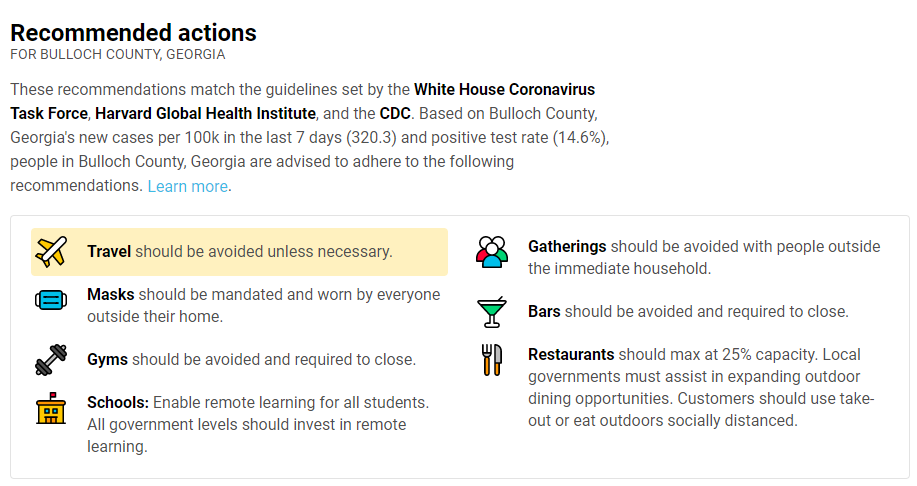Click the airplane Travel icon
The height and width of the screenshot is (486, 917).
51,251
